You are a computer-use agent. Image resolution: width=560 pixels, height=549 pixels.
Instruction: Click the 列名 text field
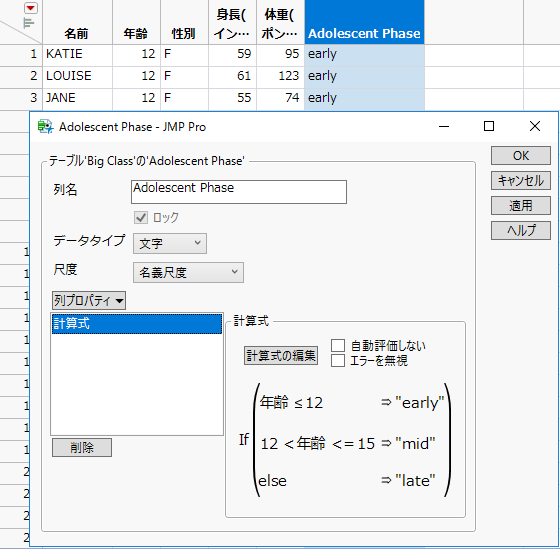(239, 192)
